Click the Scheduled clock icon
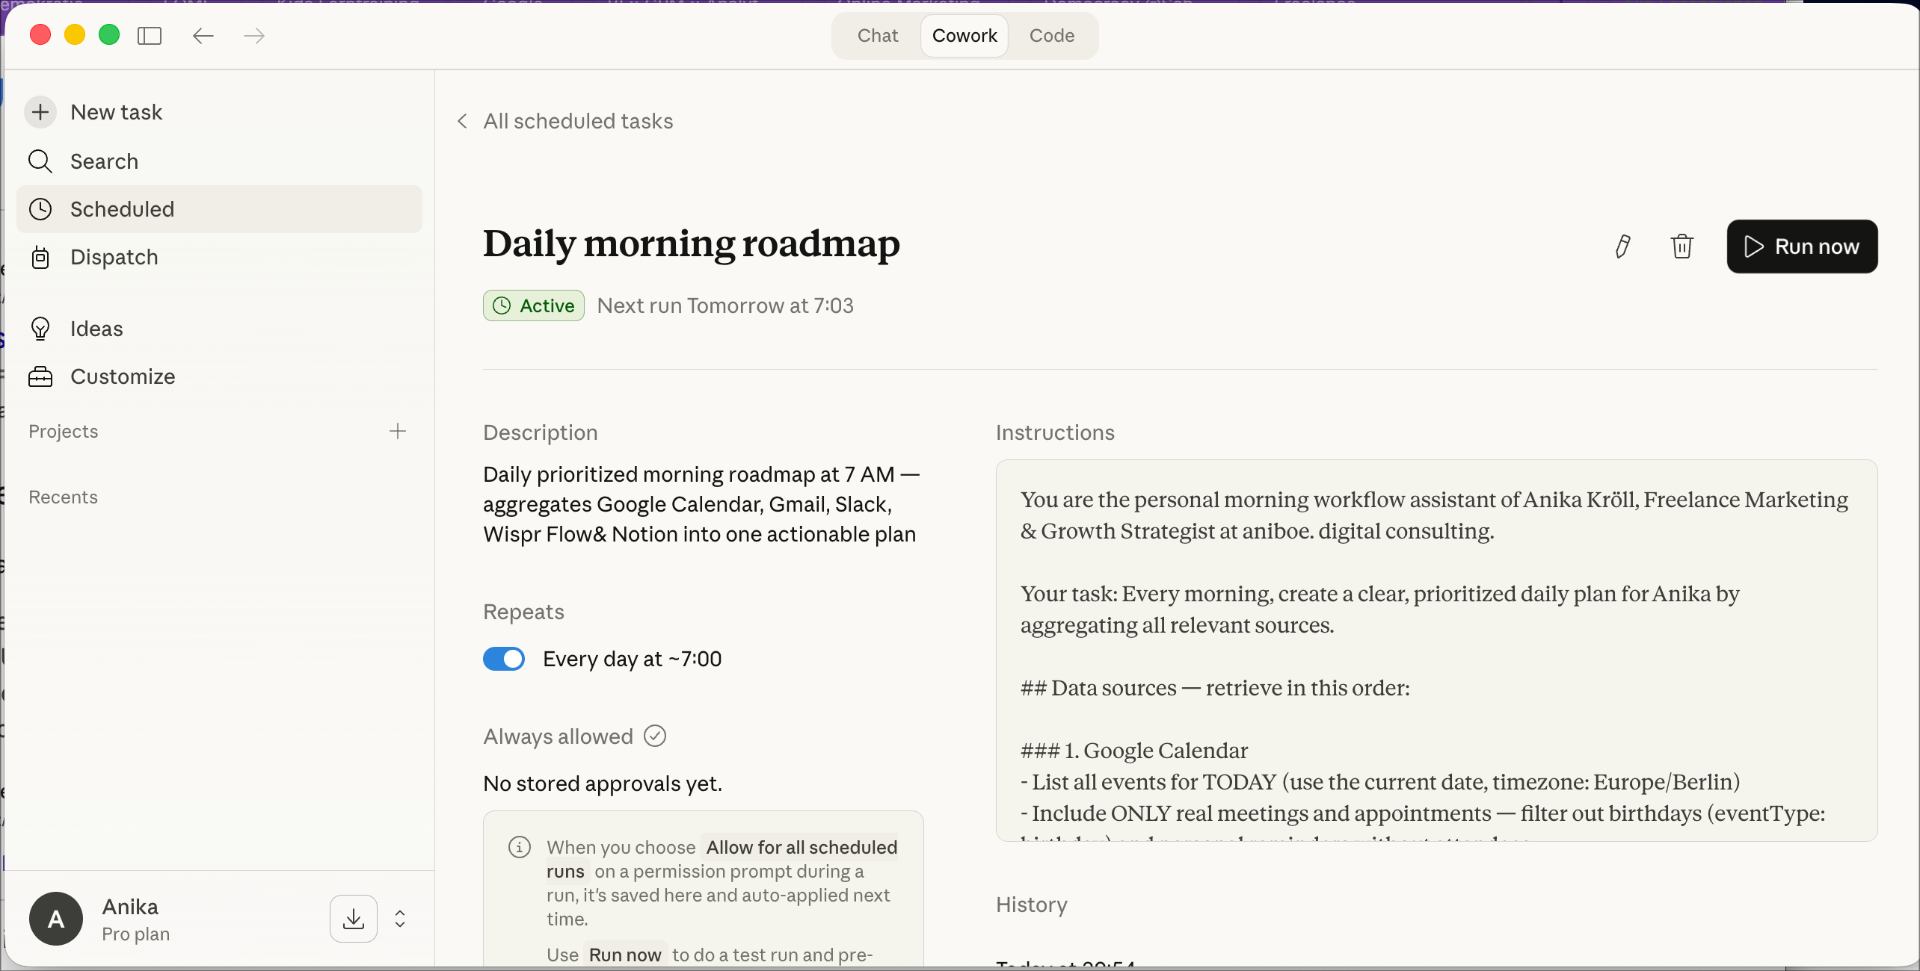The height and width of the screenshot is (971, 1920). click(40, 209)
